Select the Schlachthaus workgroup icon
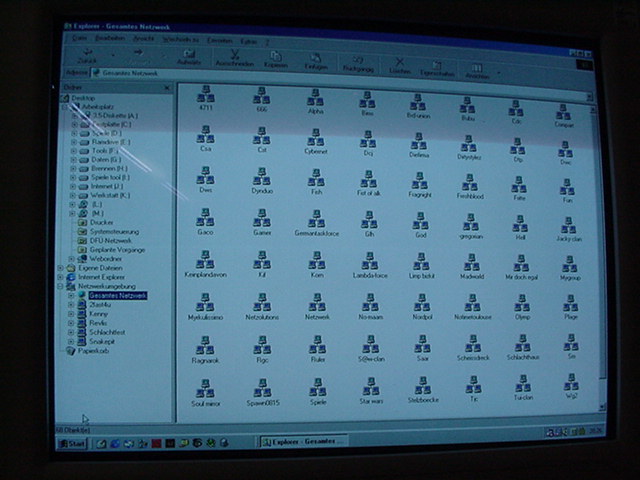 (x=523, y=347)
